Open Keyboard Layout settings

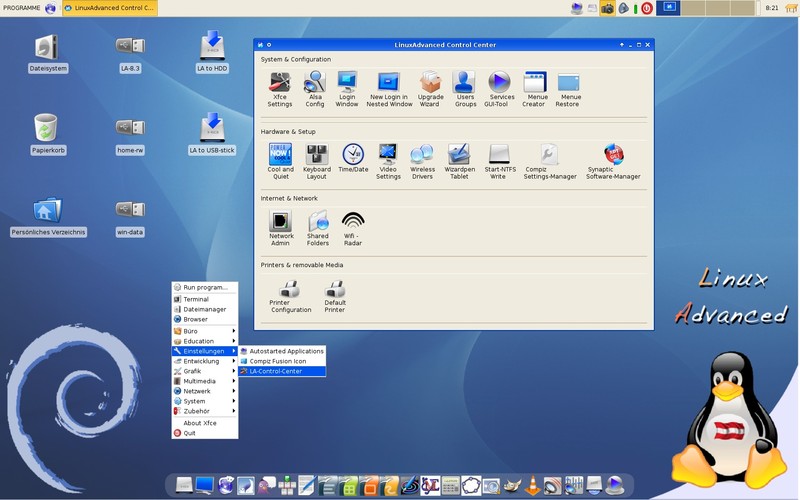(x=316, y=161)
